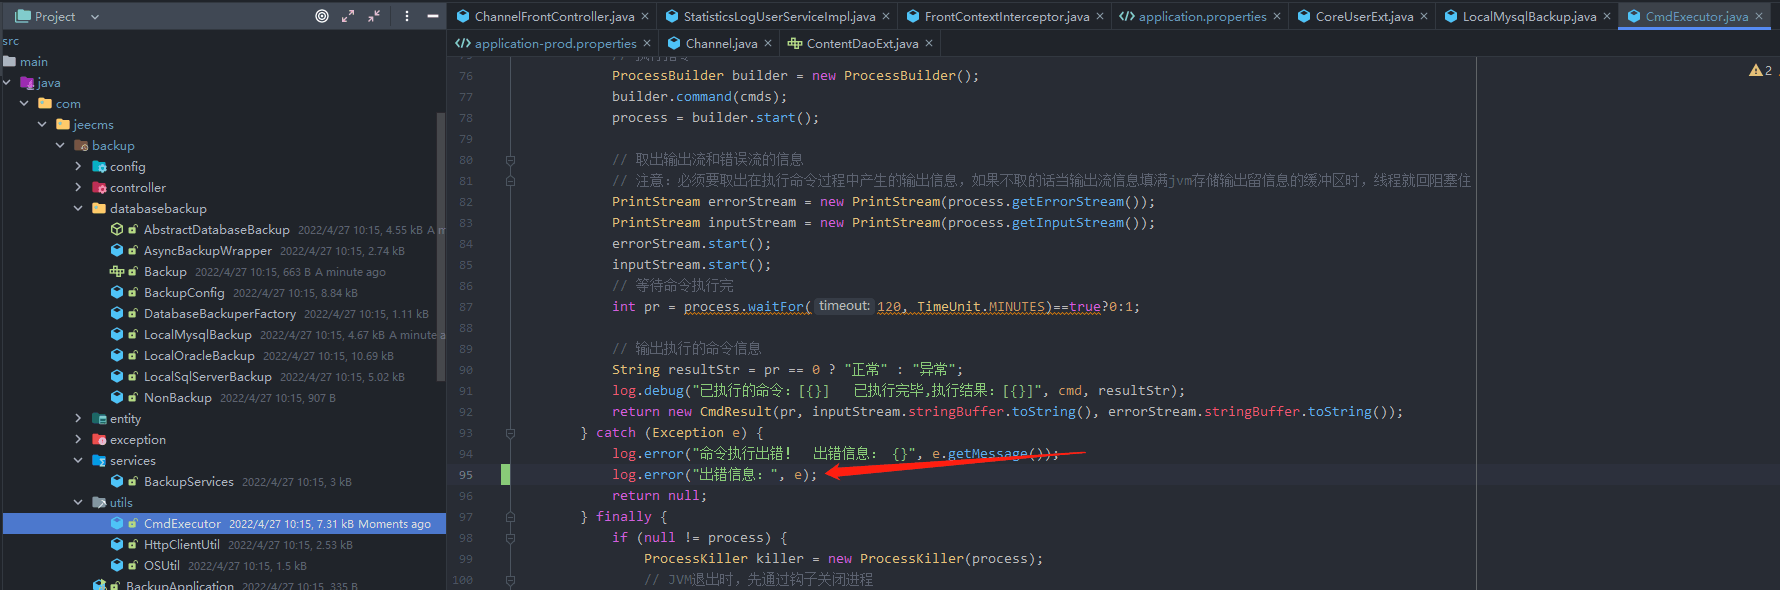The height and width of the screenshot is (590, 1780).
Task: Select LocalMysqlBackup in project tree
Action: click(x=197, y=334)
